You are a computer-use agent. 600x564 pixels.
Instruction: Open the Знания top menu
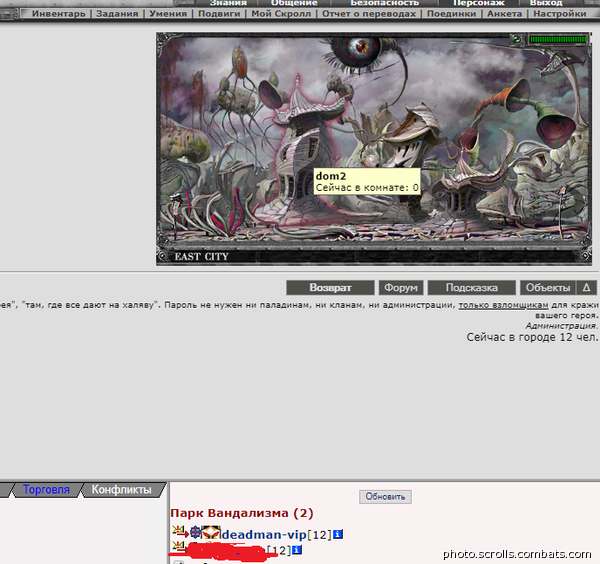click(228, 3)
